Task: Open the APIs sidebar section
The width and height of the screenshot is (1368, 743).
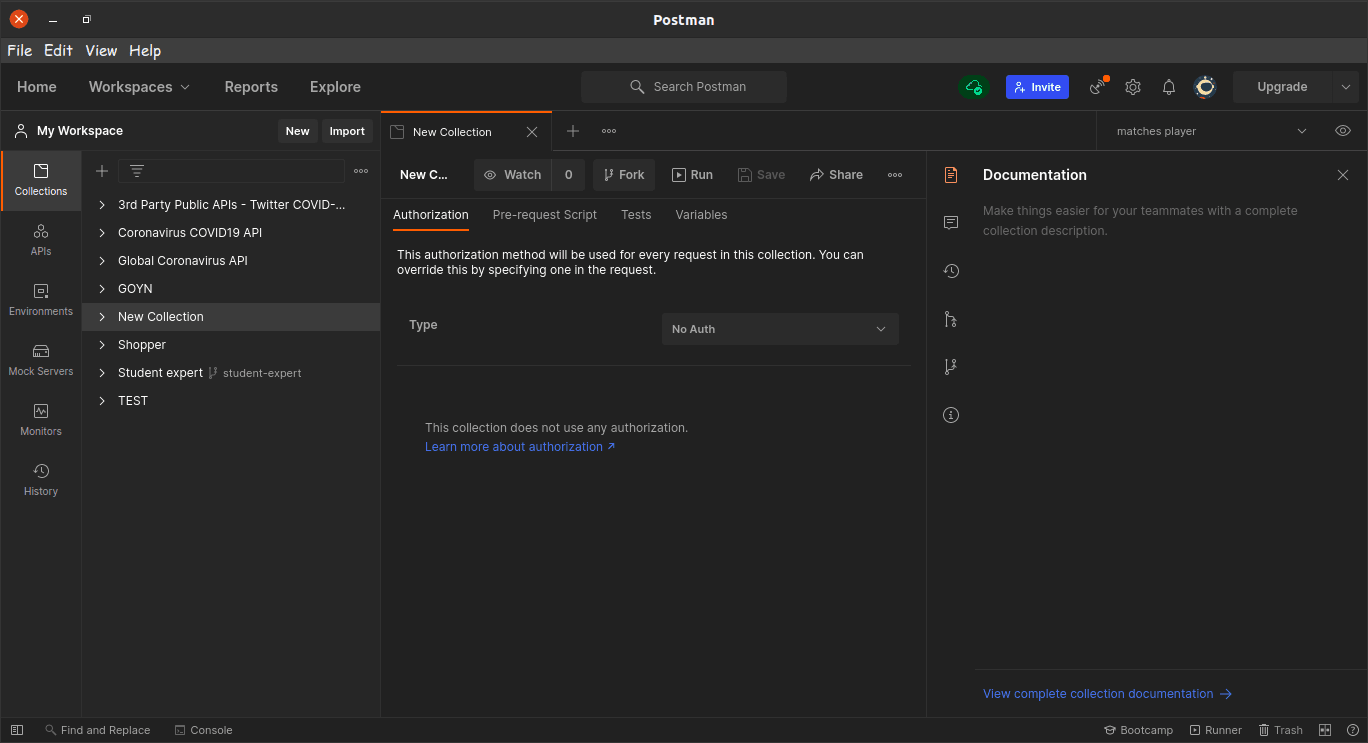Action: [41, 240]
